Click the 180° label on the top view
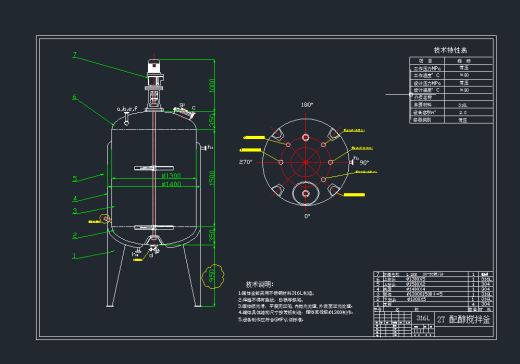520x364 pixels. point(307,105)
